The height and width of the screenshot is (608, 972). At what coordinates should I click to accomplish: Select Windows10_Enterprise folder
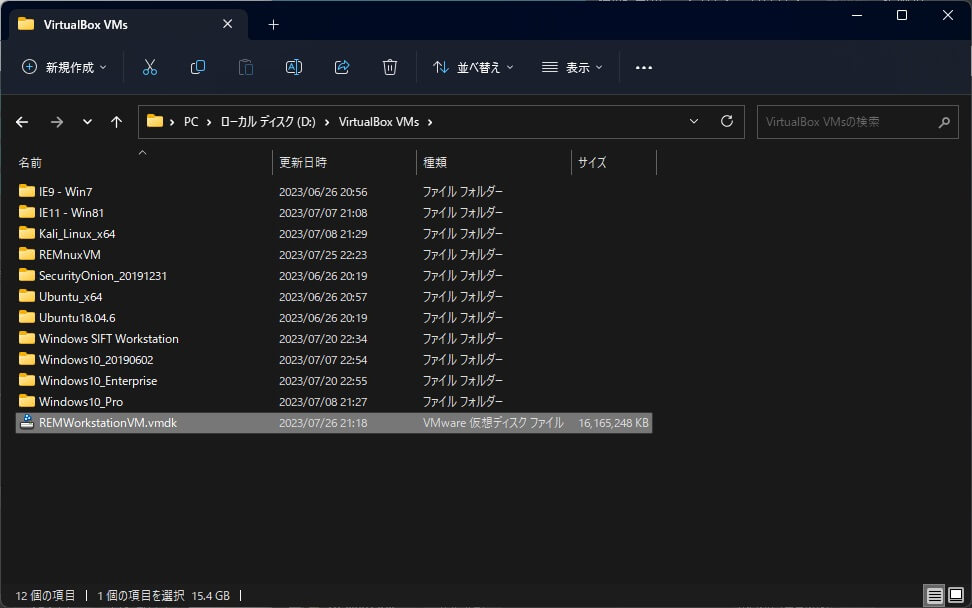coord(98,381)
